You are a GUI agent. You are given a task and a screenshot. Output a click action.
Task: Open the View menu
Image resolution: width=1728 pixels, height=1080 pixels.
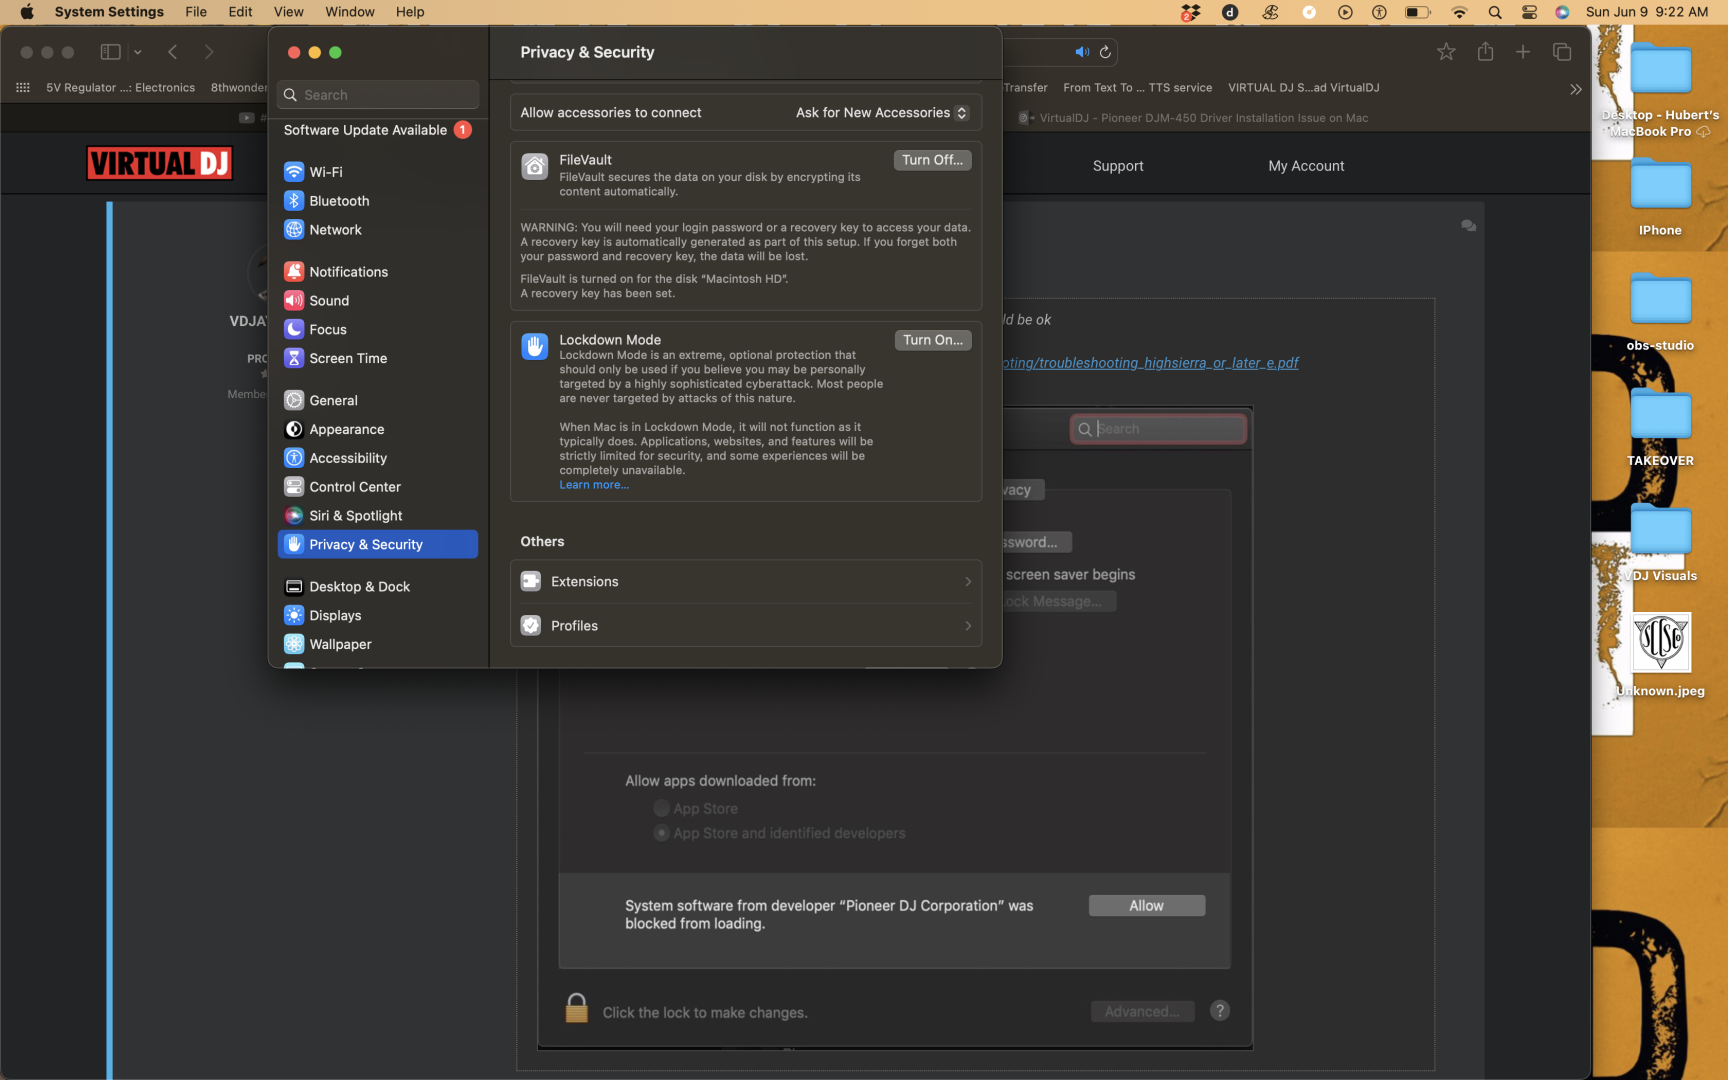tap(288, 12)
